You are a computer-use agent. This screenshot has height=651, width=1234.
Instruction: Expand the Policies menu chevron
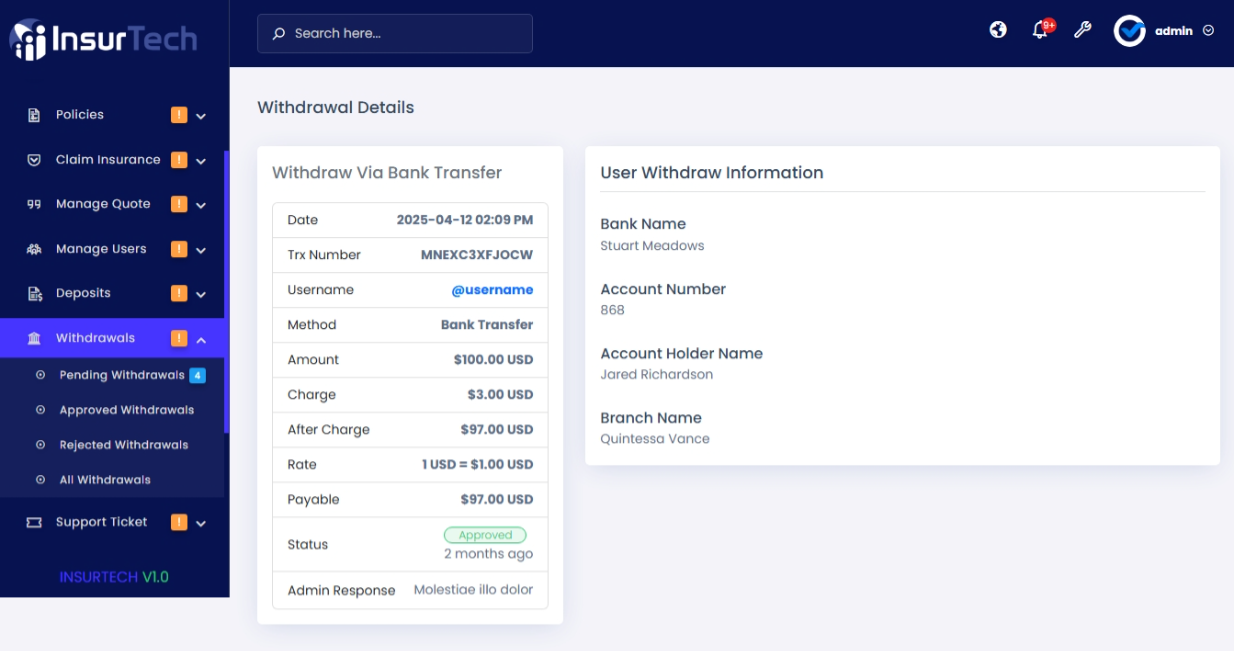point(201,116)
